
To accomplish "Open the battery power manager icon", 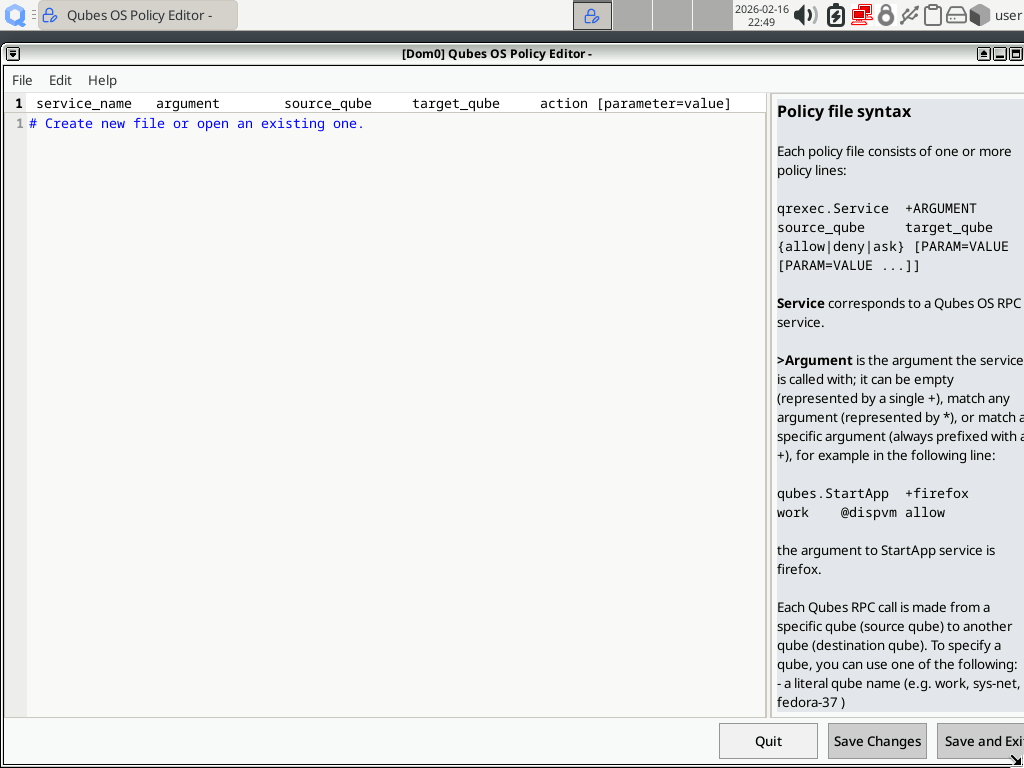I will click(835, 15).
